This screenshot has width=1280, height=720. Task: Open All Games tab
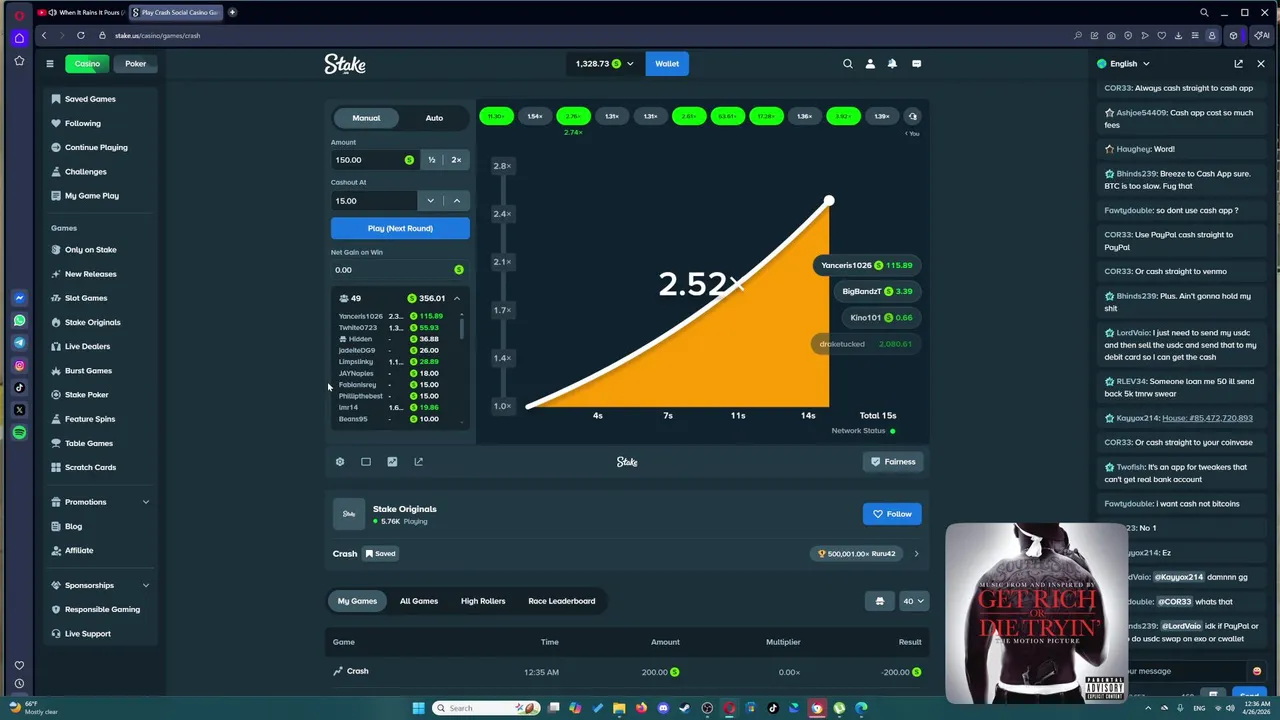419,601
